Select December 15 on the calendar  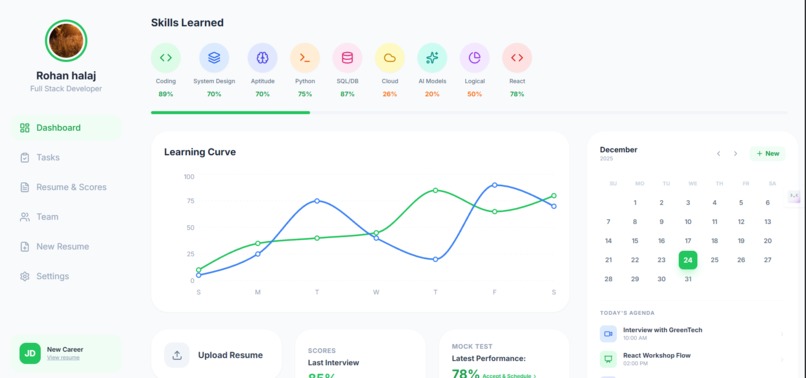(635, 241)
